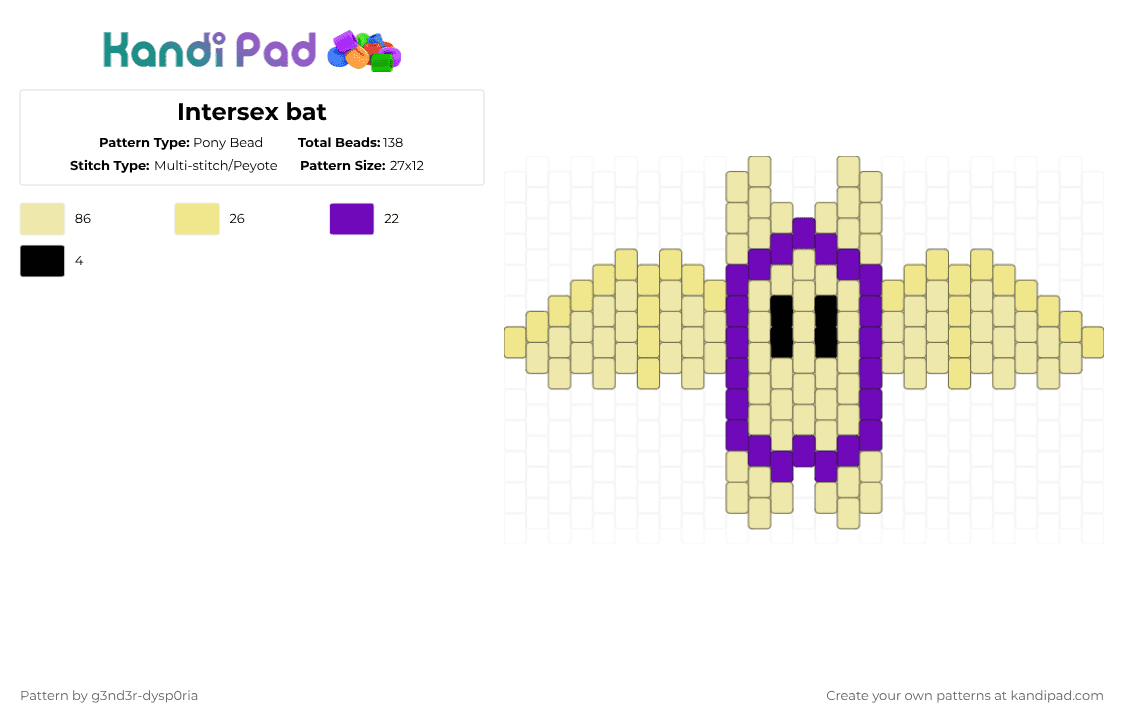
Task: Click the bat pattern's right wing tip bead
Action: [x=1092, y=342]
